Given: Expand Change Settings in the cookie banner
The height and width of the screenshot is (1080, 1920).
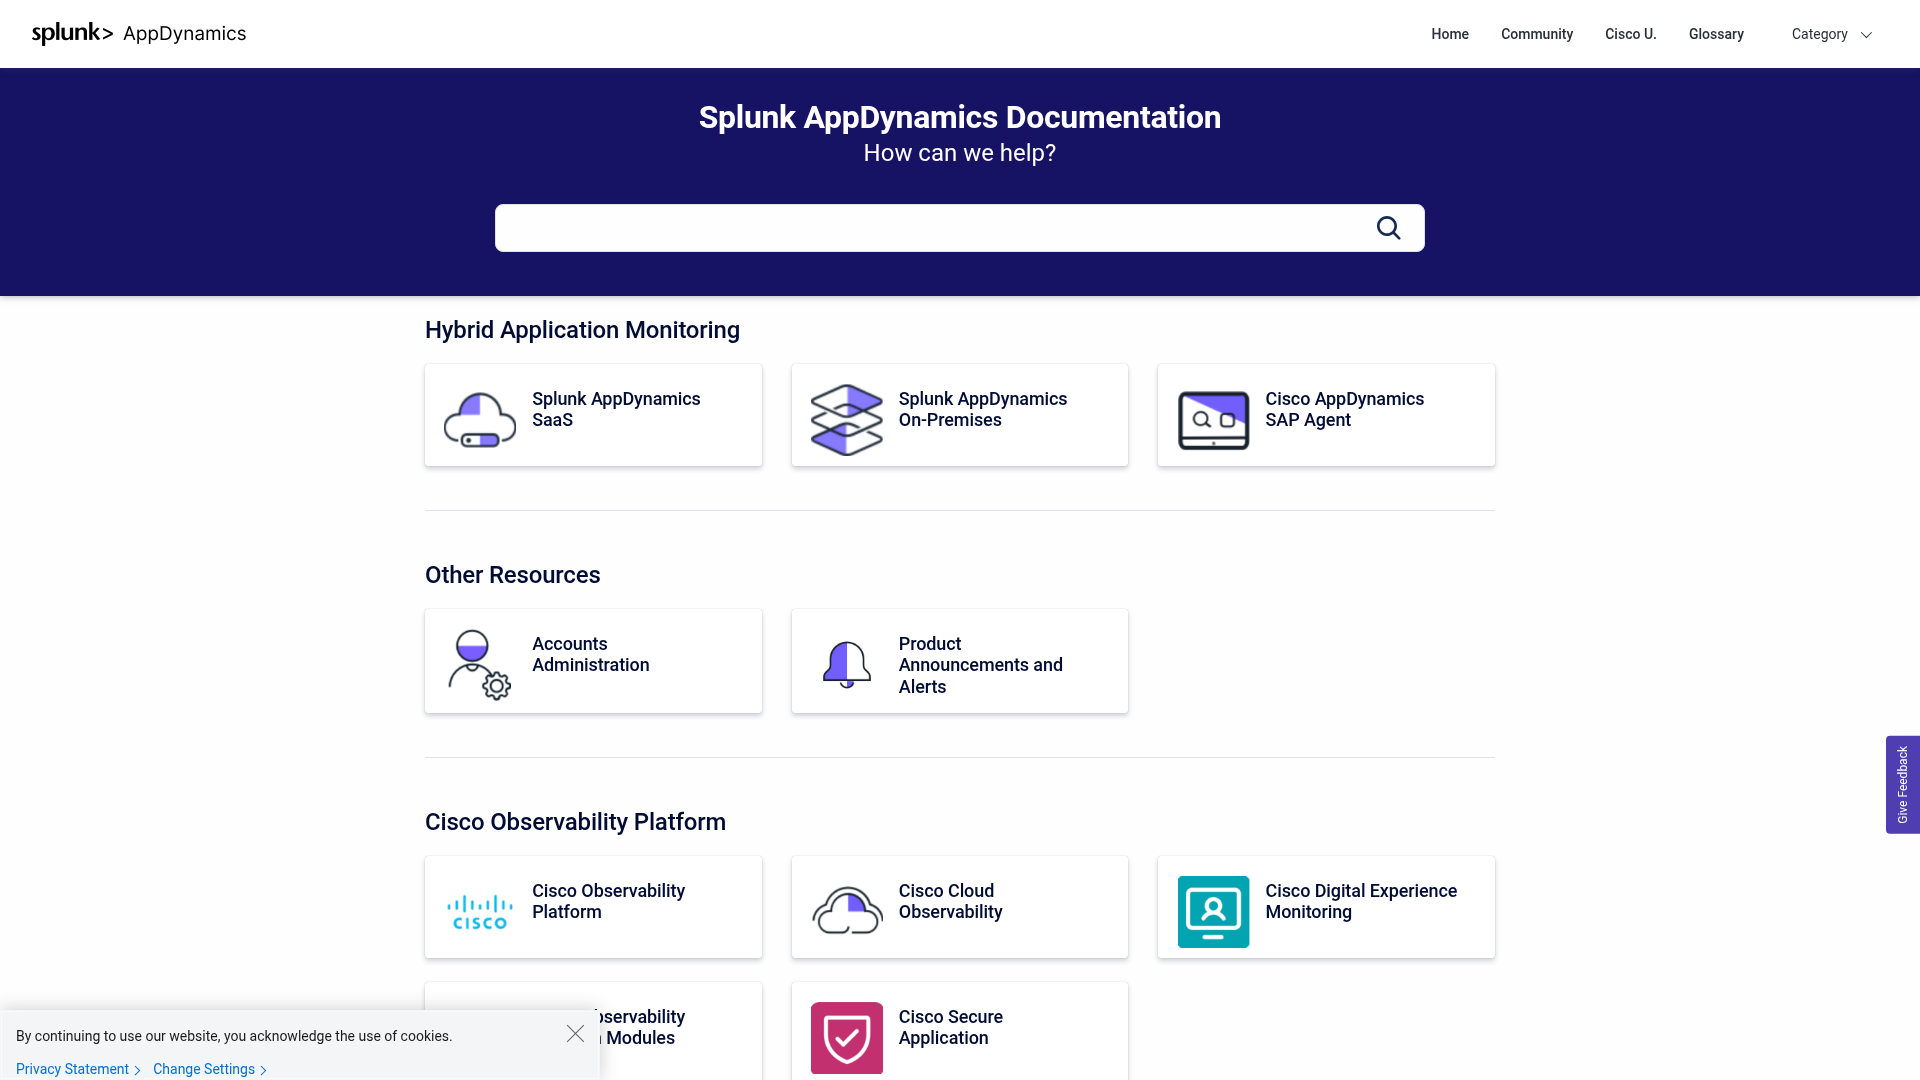Looking at the screenshot, I should pos(204,1069).
